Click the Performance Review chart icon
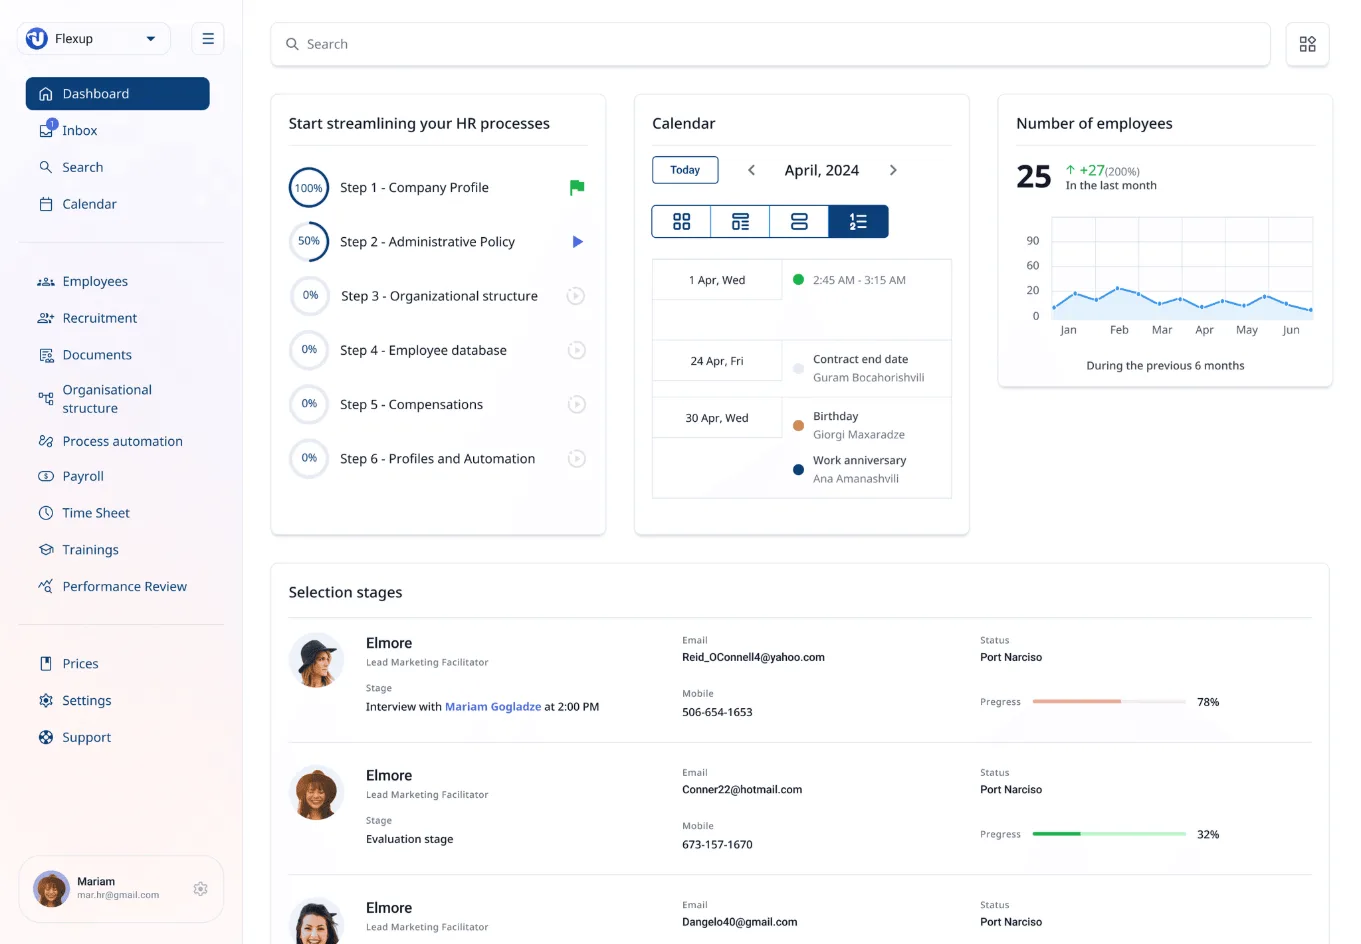 (46, 586)
